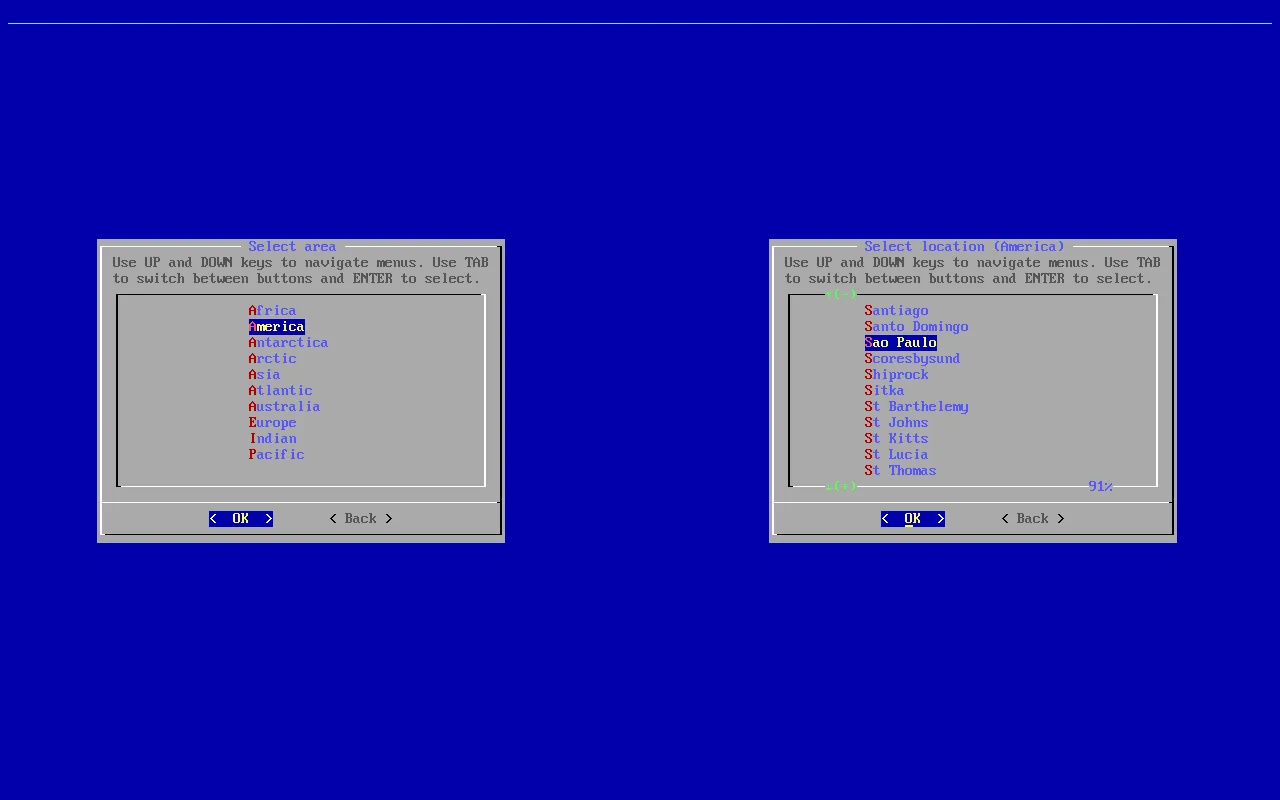The width and height of the screenshot is (1280, 800).
Task: Pick Asia in the area menu
Action: (x=265, y=375)
